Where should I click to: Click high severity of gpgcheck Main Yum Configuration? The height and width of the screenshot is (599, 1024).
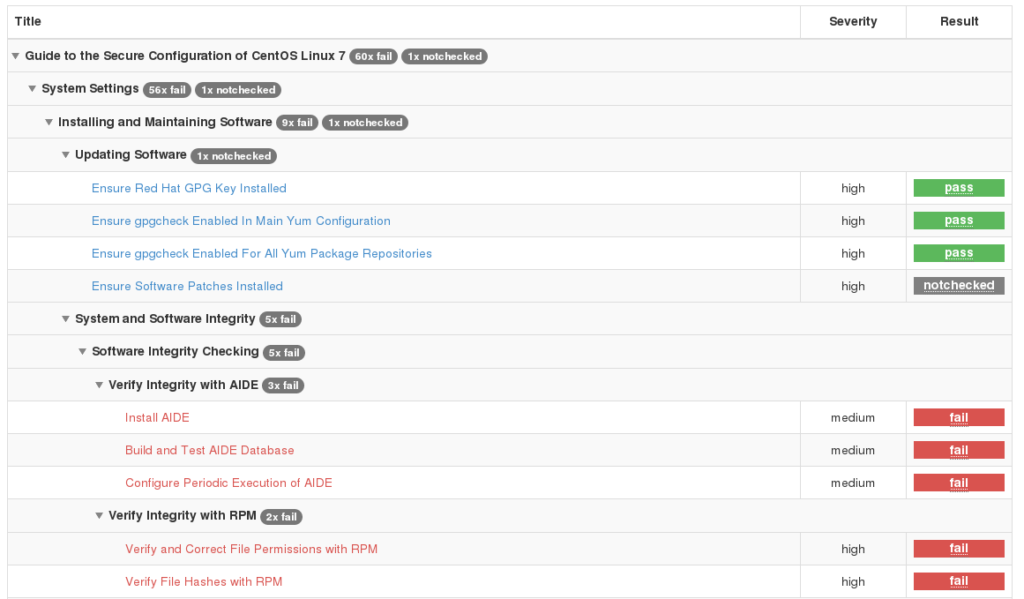[853, 221]
